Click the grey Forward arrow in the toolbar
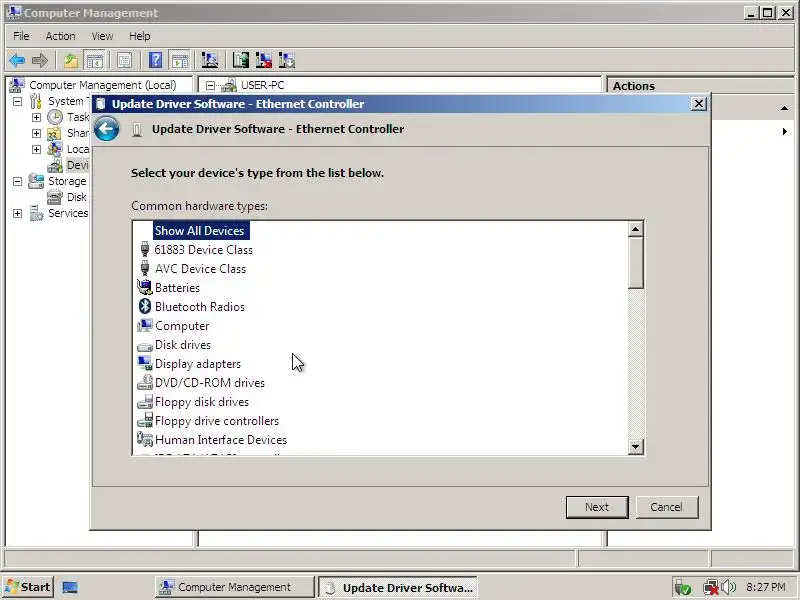Viewport: 800px width, 600px height. pos(40,61)
